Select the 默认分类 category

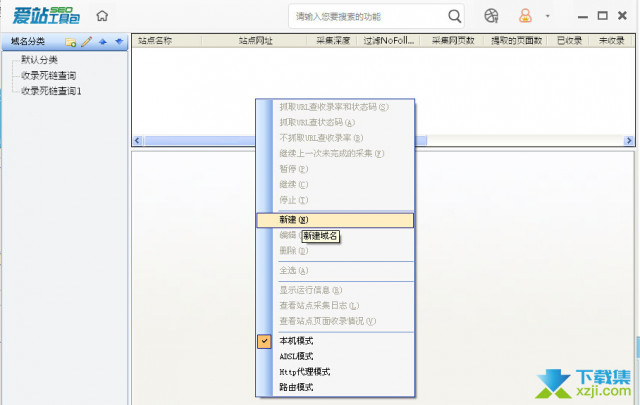tap(39, 60)
